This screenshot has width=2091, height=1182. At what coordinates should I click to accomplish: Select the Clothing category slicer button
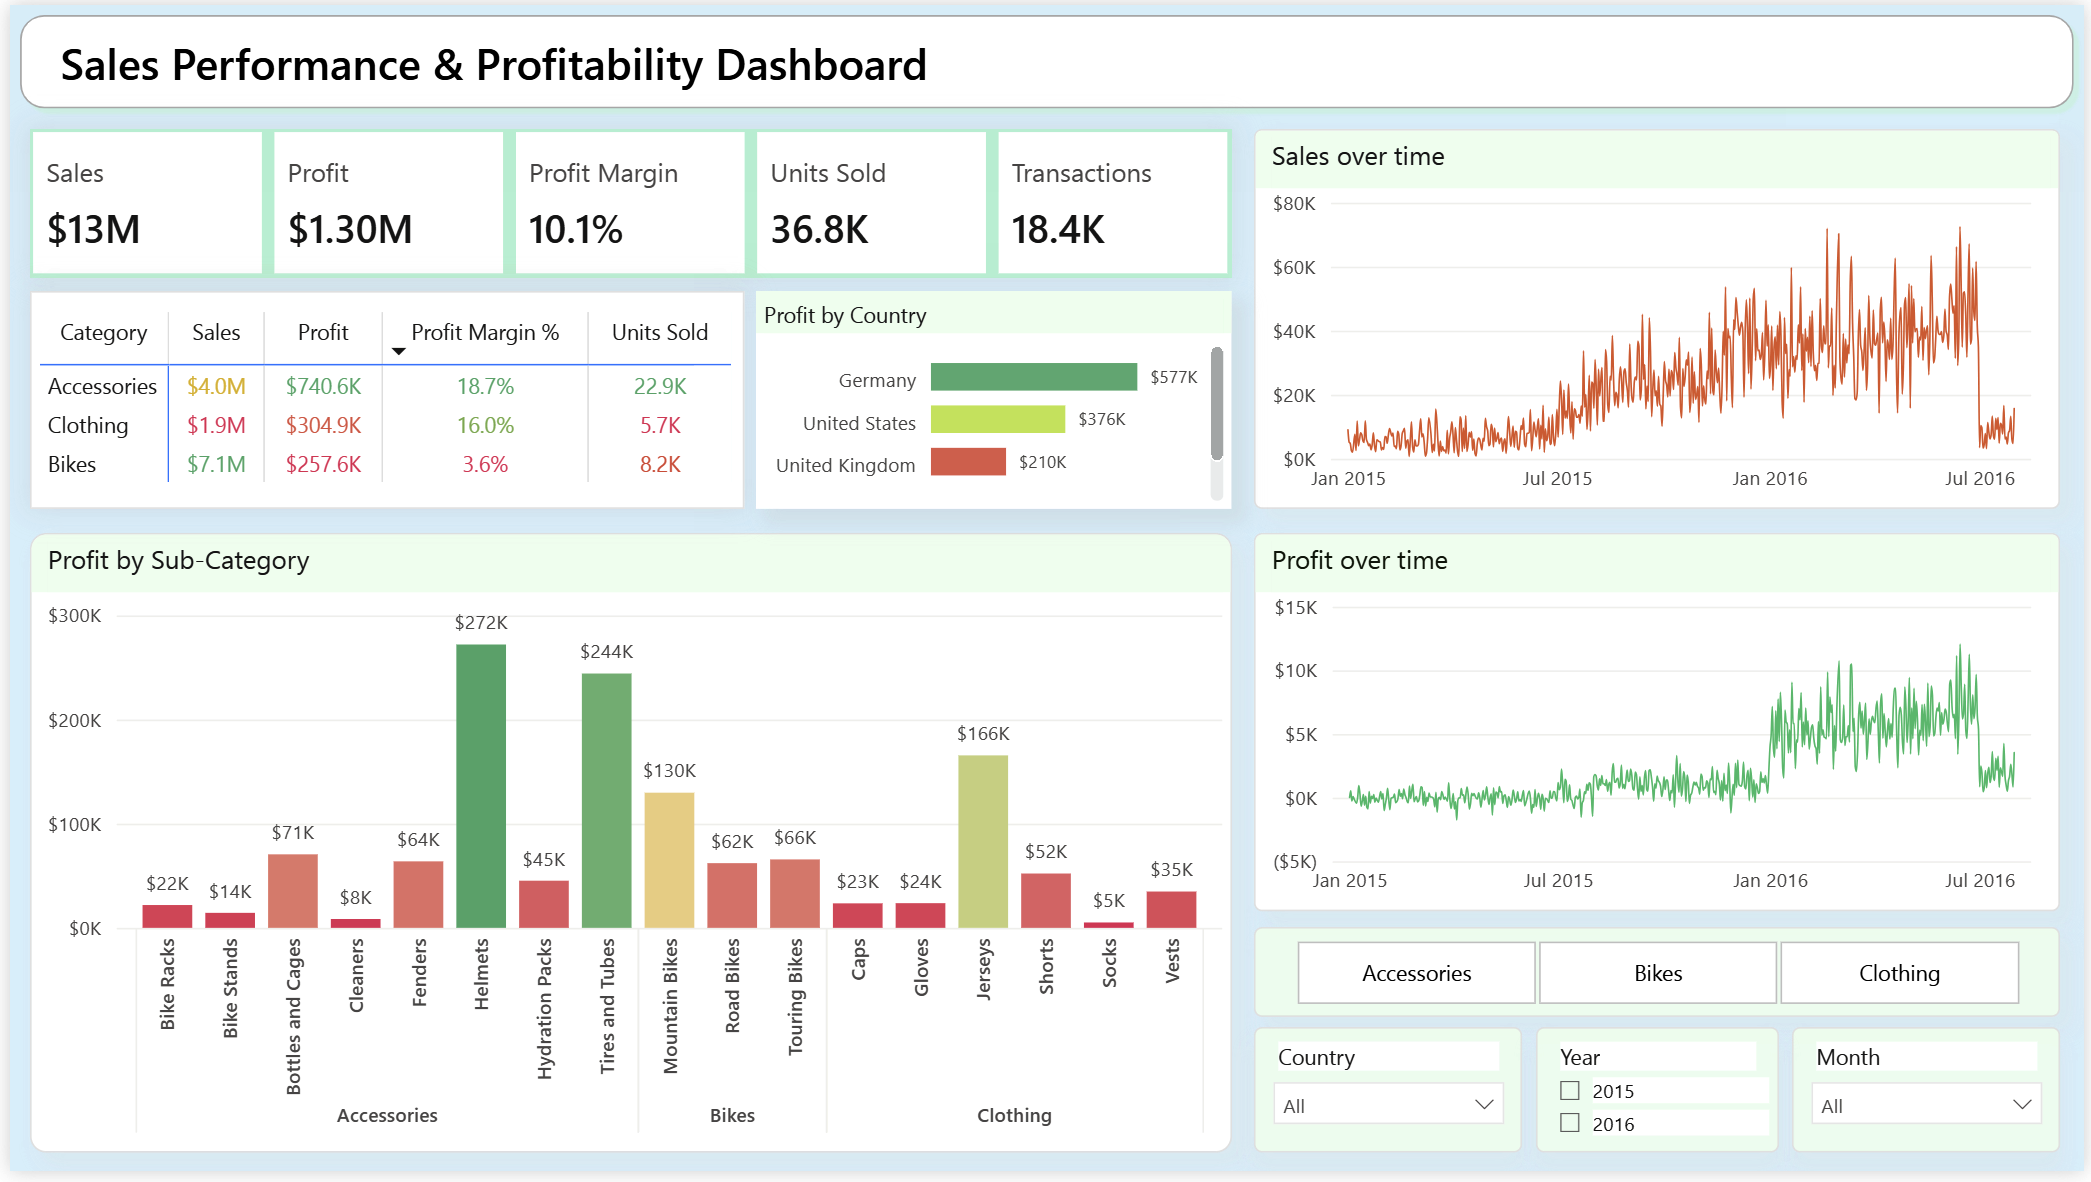click(1898, 973)
